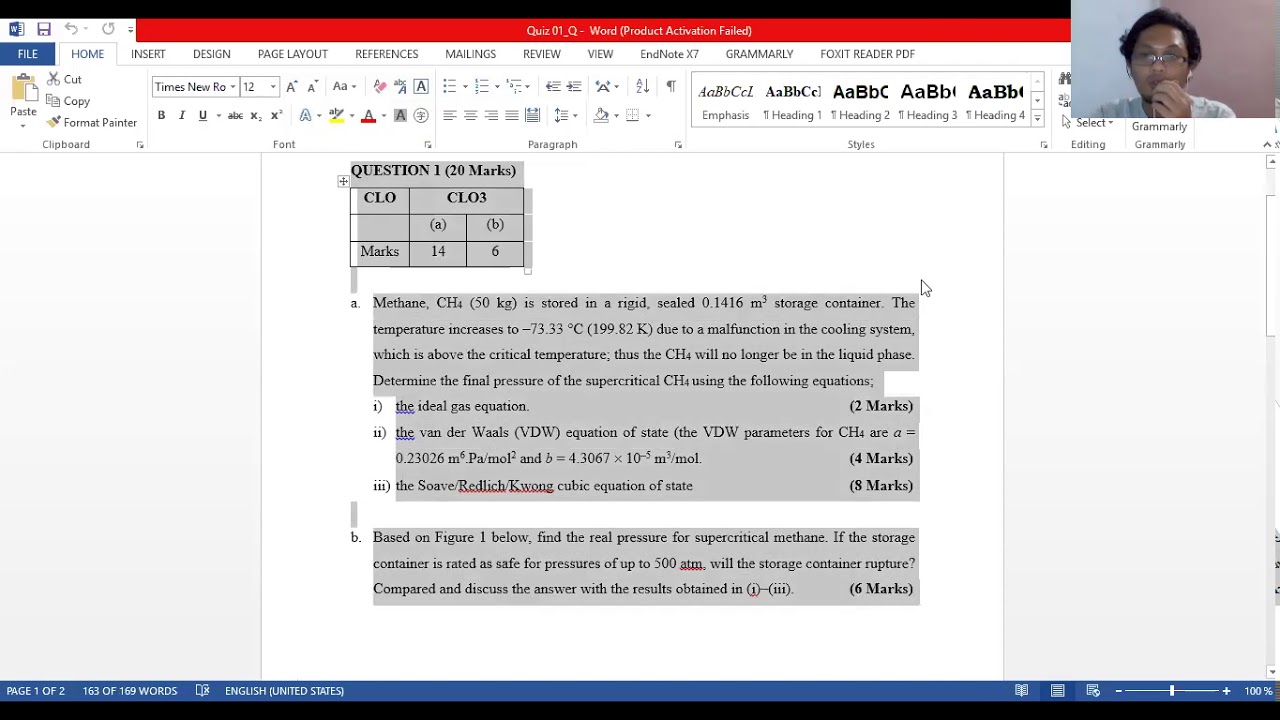The width and height of the screenshot is (1280, 720).
Task: Apply numbered list
Action: coord(481,87)
